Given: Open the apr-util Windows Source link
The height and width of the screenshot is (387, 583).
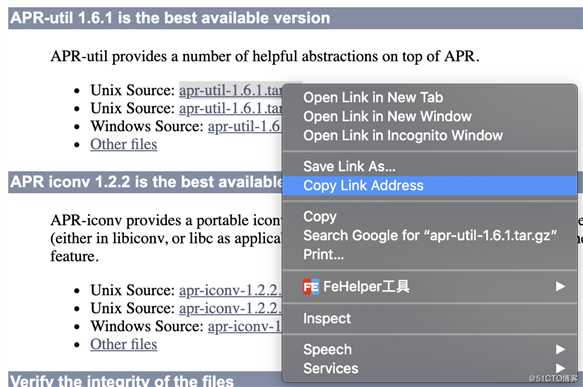Looking at the screenshot, I should (x=245, y=126).
